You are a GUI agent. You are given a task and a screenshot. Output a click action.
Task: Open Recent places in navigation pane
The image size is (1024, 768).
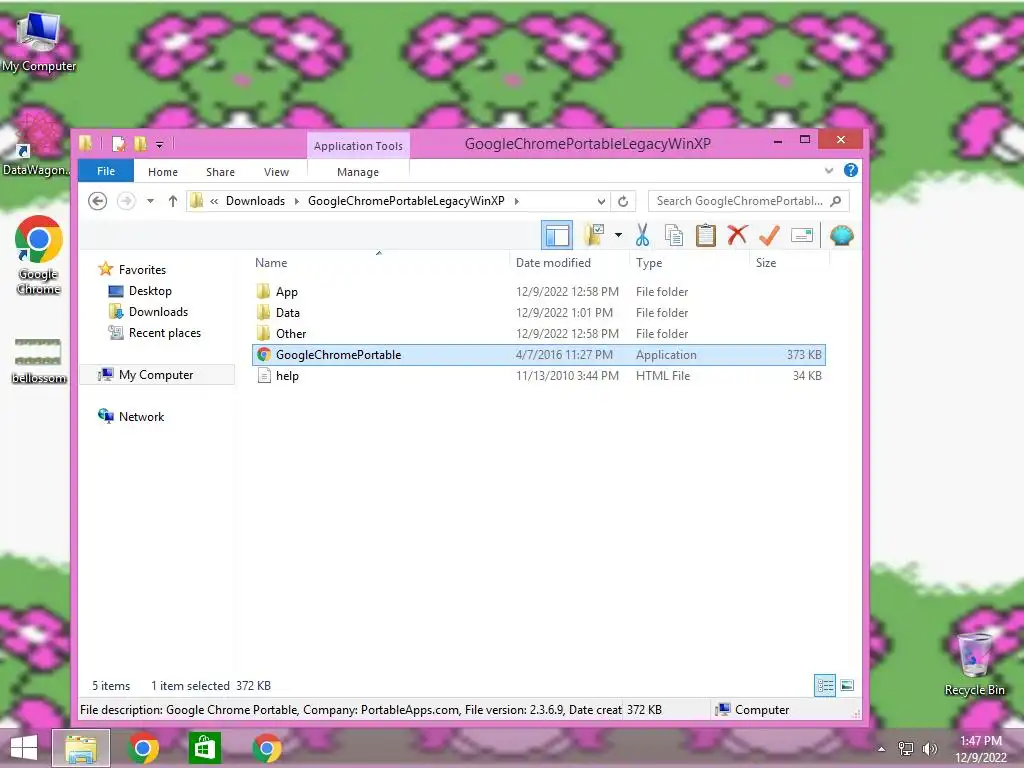click(165, 332)
